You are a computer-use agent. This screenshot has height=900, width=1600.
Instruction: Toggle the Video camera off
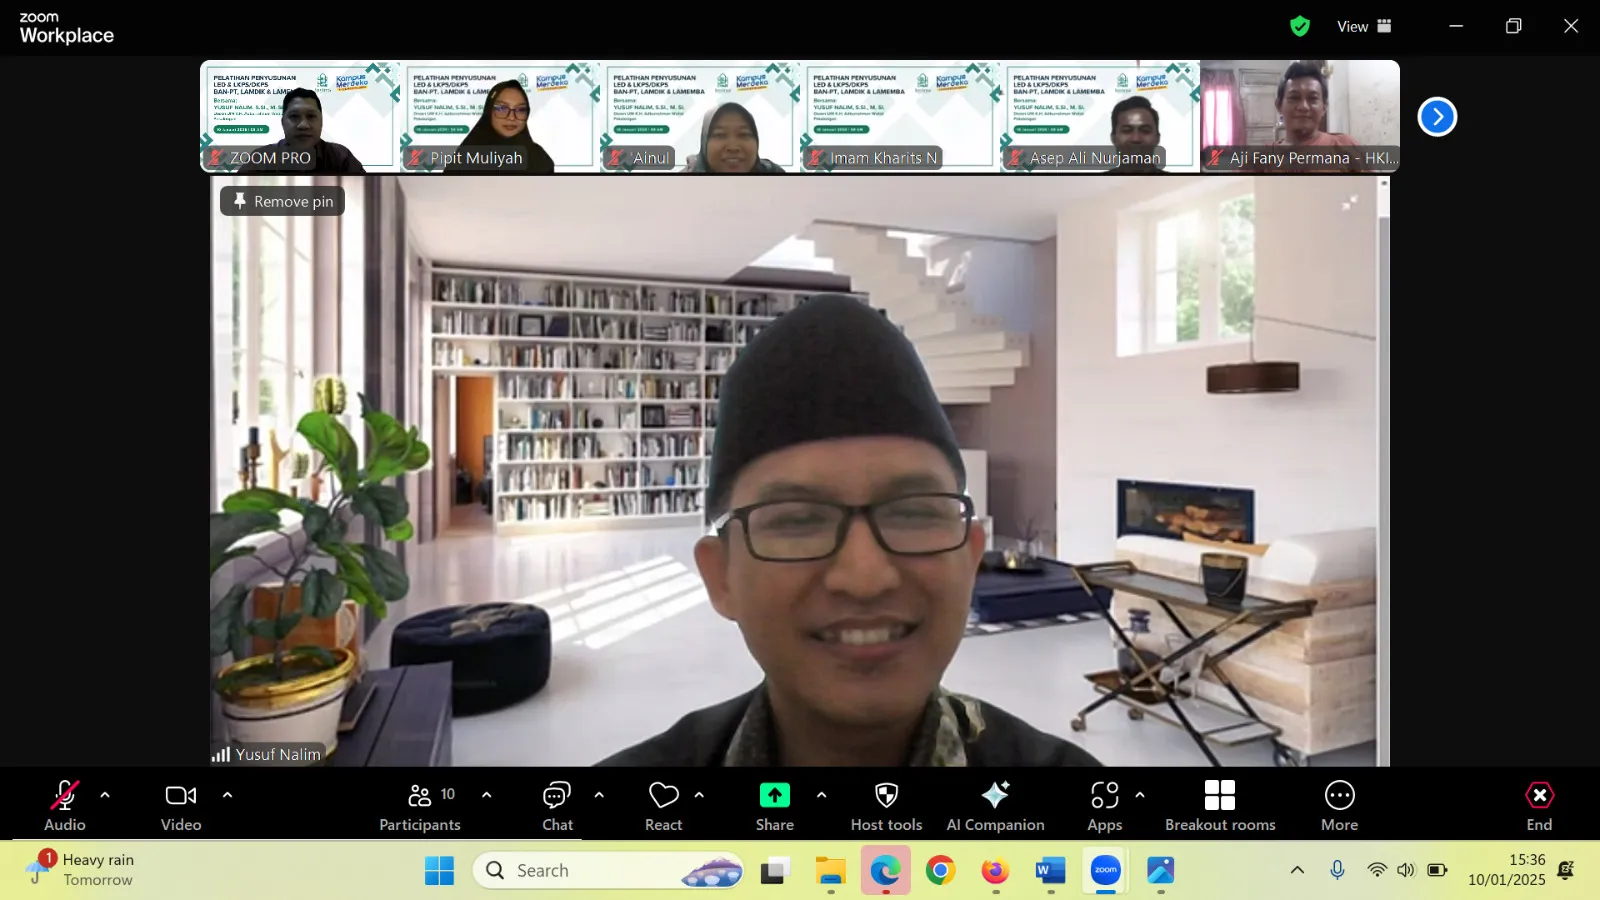pyautogui.click(x=181, y=805)
